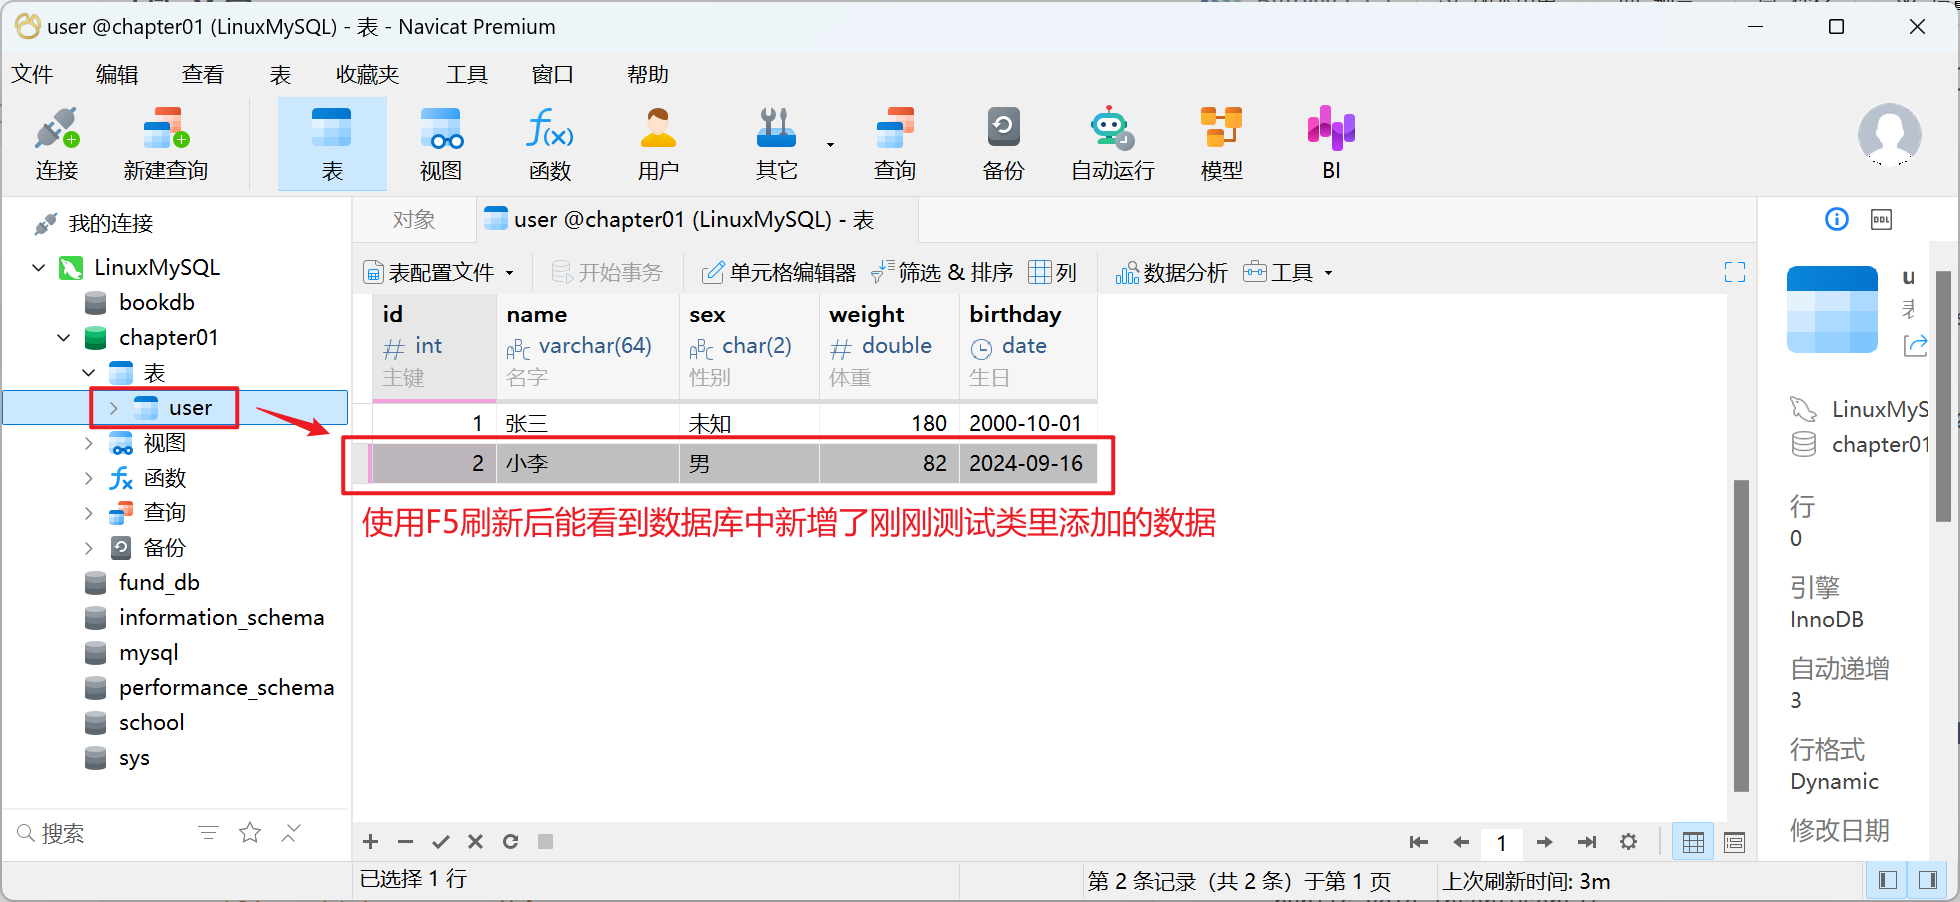Click 筛选 & 排序 button
Viewport: 1960px width, 902px height.
pos(942,272)
